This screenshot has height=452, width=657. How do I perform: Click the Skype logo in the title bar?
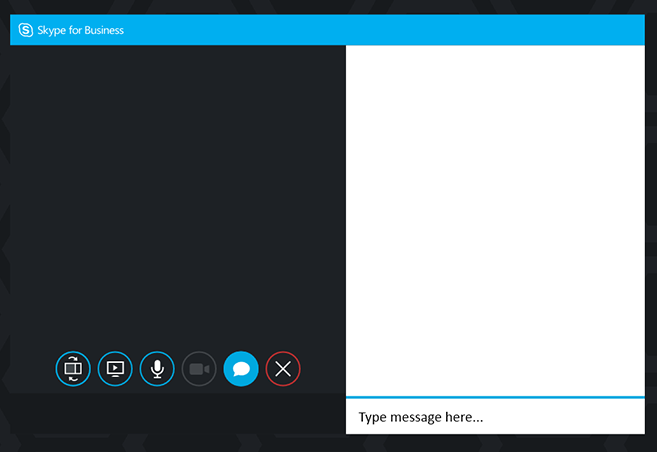26,30
